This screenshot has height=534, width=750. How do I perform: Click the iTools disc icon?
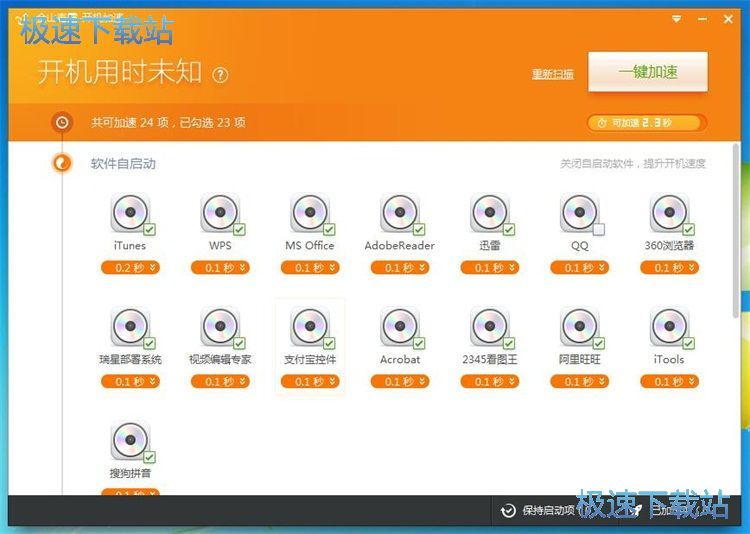[669, 326]
